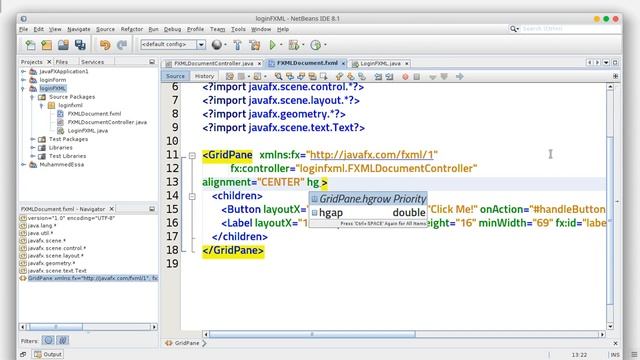Click the Redo arrow icon

click(122, 44)
